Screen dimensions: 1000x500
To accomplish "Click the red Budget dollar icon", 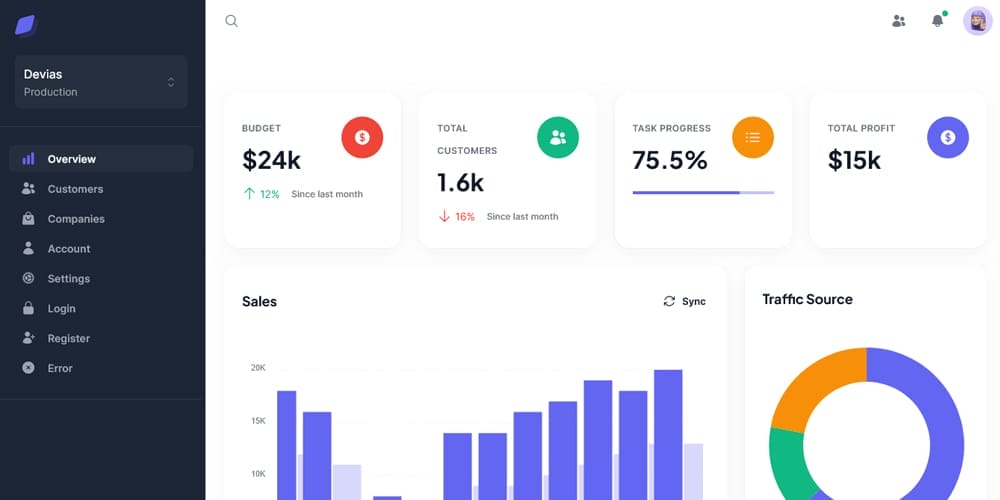I will pyautogui.click(x=362, y=137).
